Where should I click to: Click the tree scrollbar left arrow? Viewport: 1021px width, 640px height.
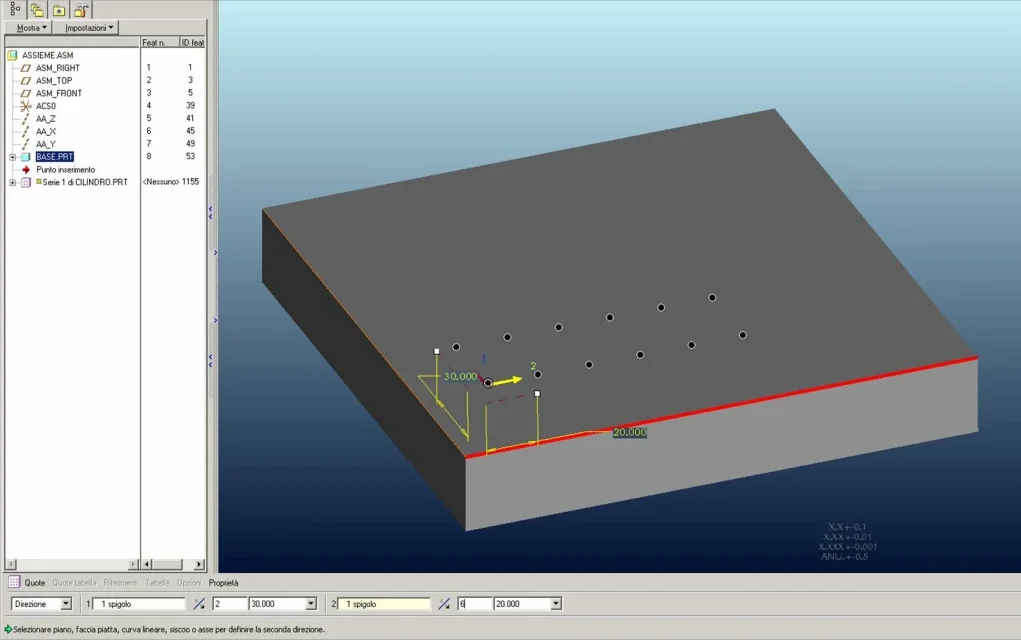(x=11, y=564)
